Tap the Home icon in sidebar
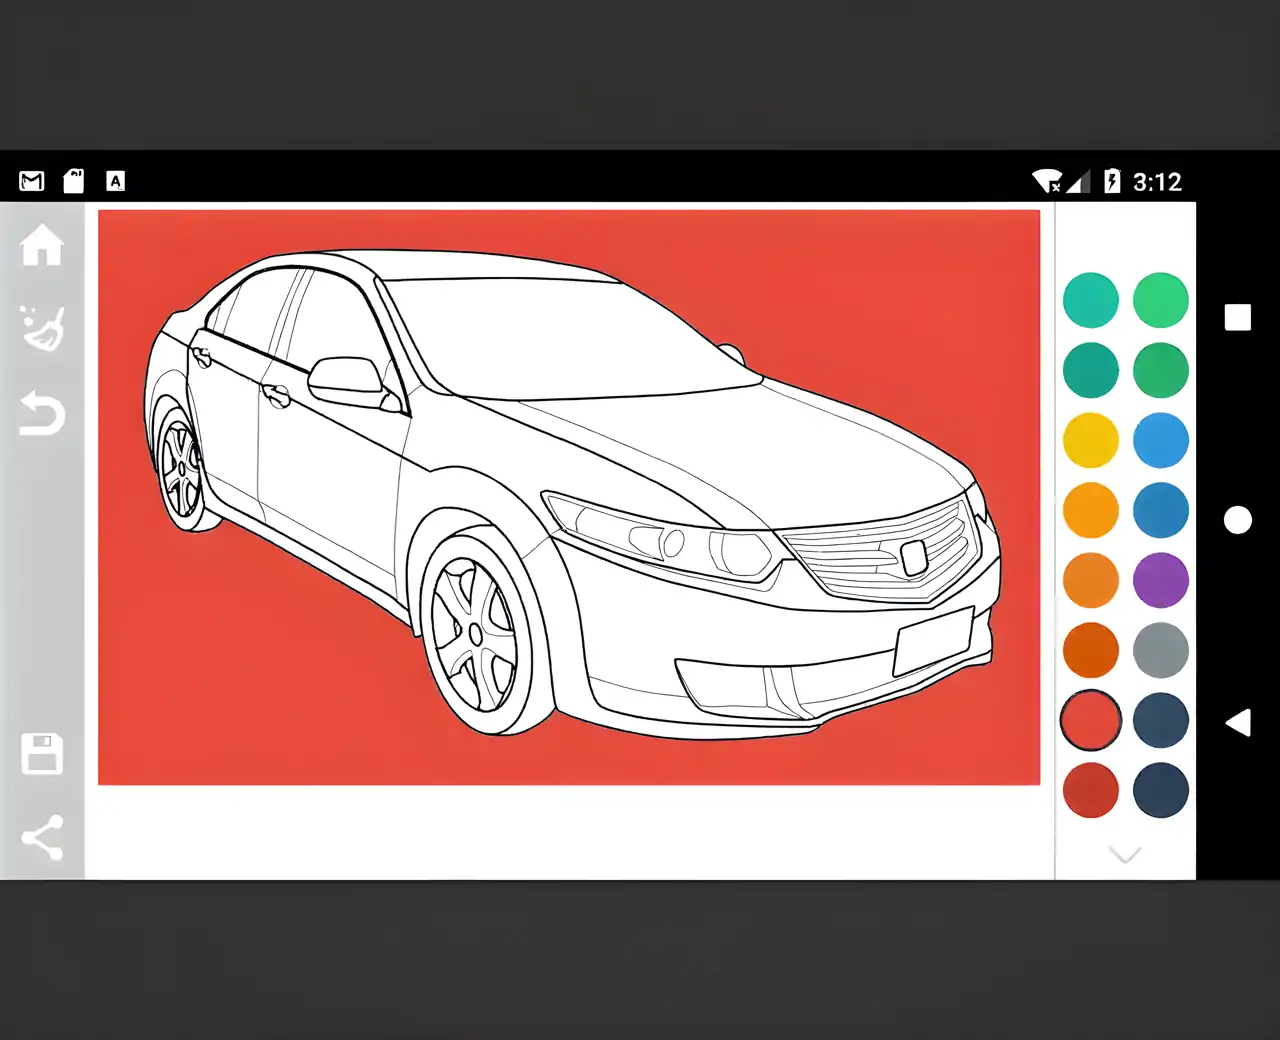Screen dimensions: 1280x1040 pyautogui.click(x=42, y=245)
